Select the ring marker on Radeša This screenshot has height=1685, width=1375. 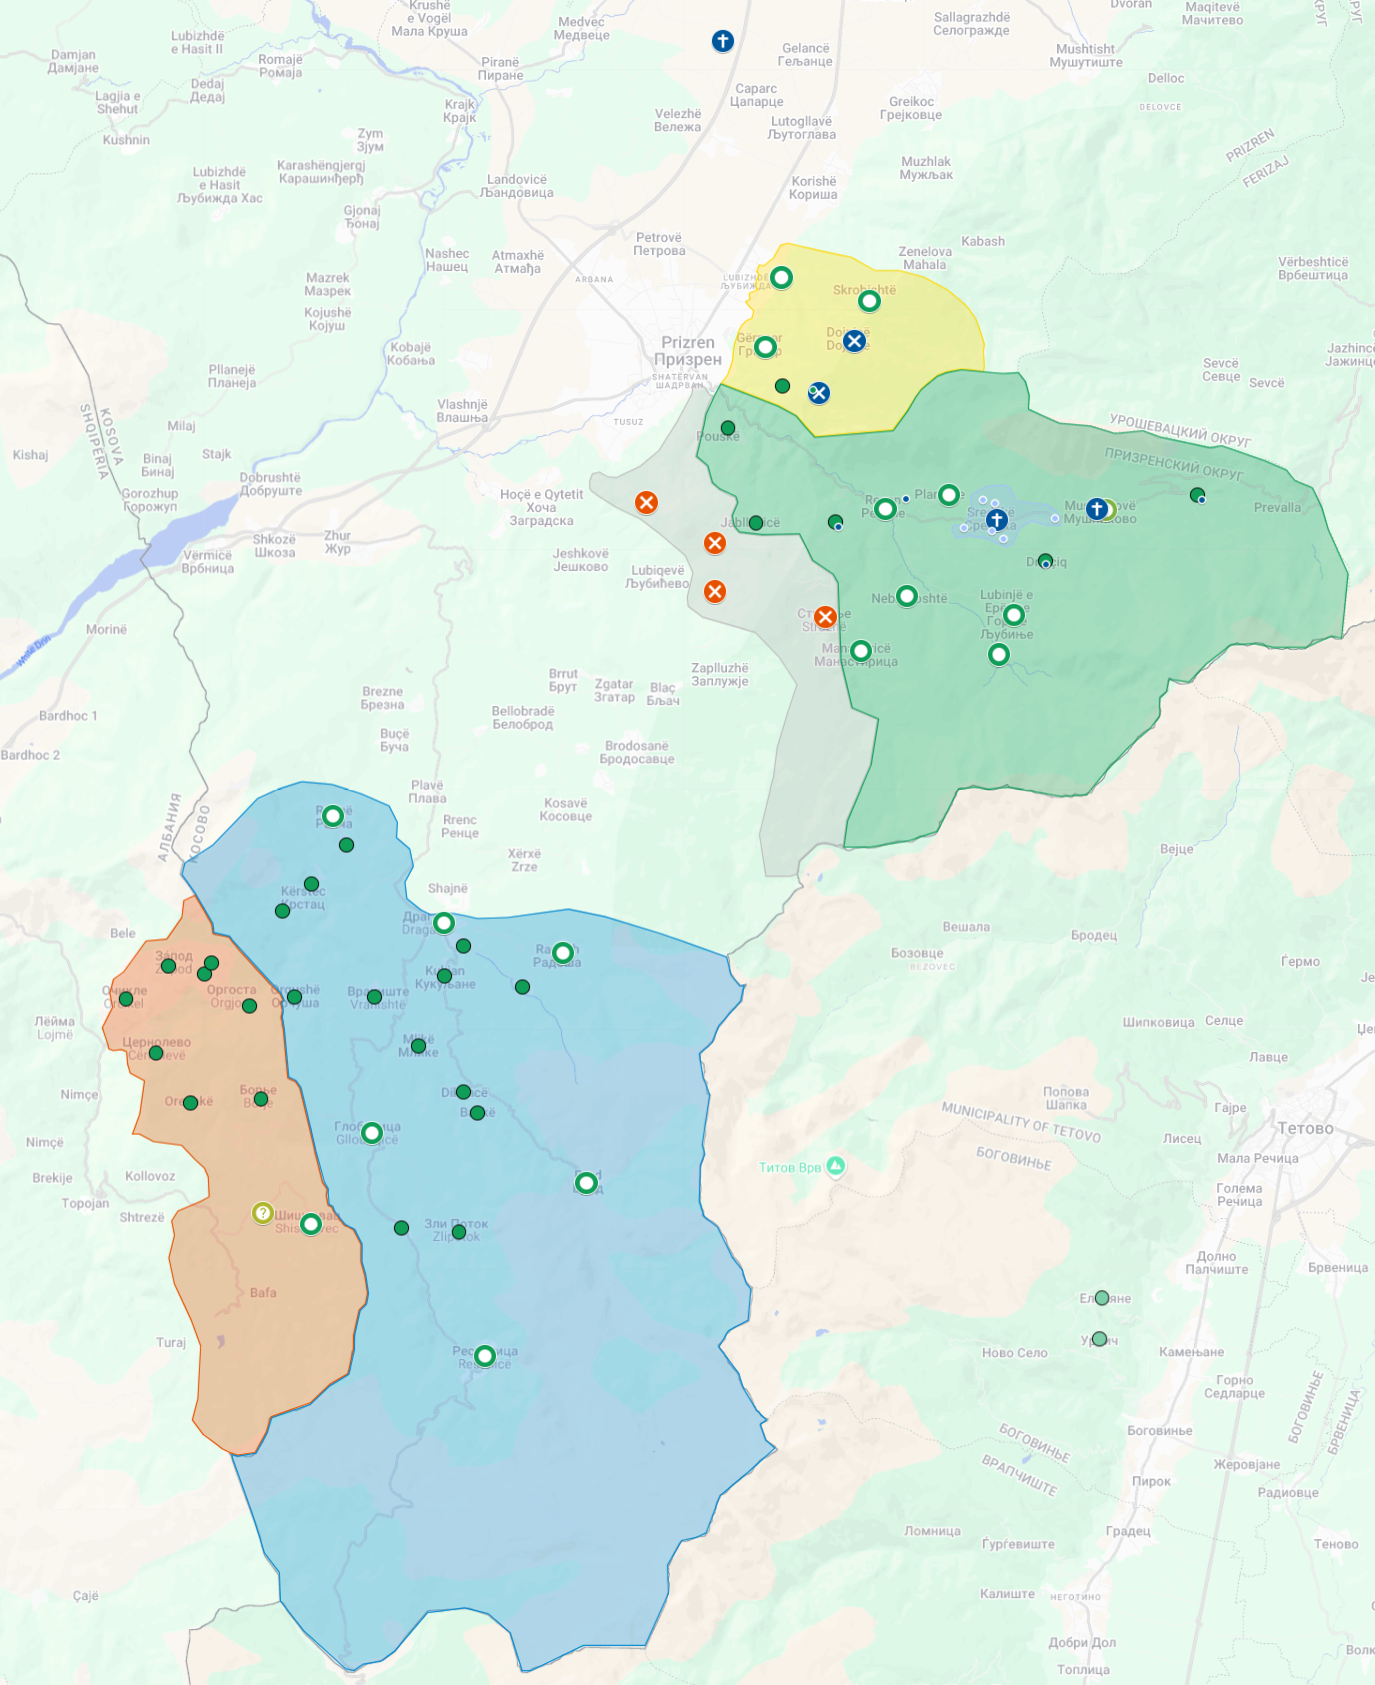coord(563,953)
